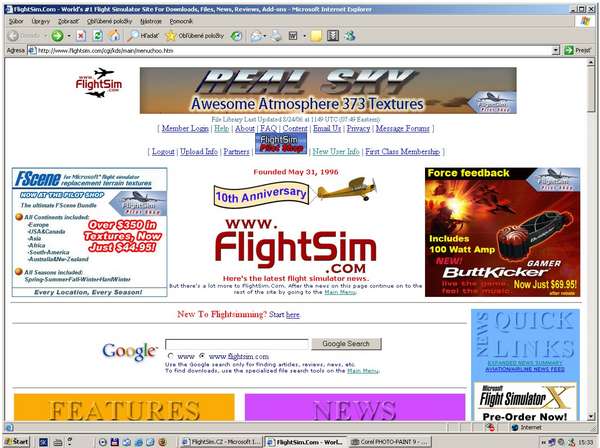600x448 pixels.
Task: Open Search with the Hľadať magnifier icon
Action: tap(144, 36)
